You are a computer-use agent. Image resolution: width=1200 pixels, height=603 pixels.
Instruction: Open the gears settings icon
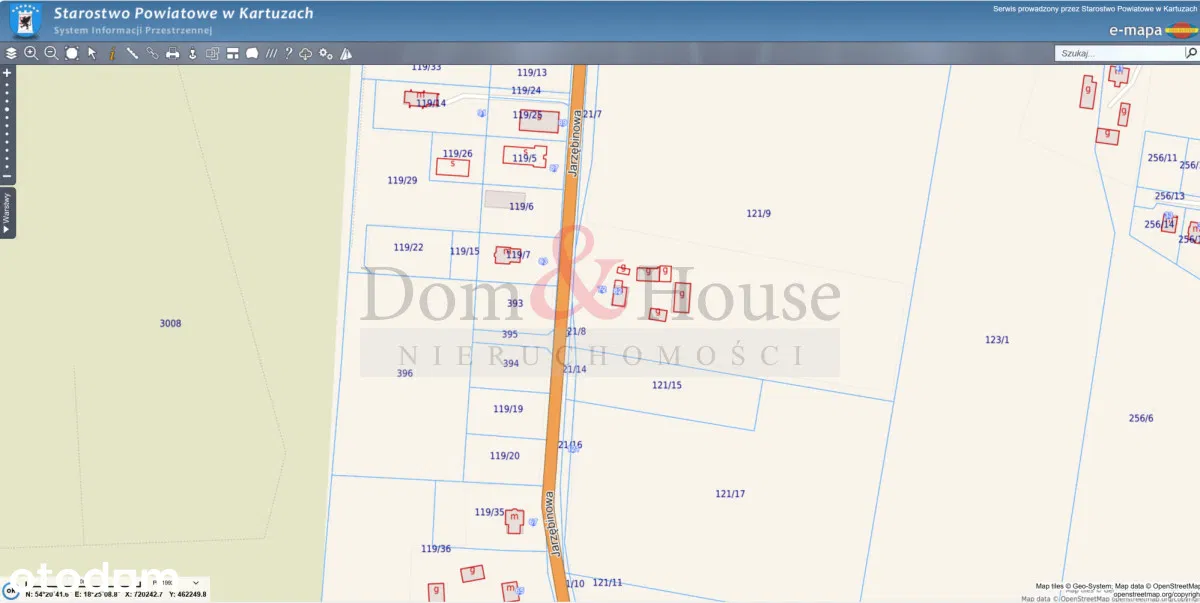[325, 53]
